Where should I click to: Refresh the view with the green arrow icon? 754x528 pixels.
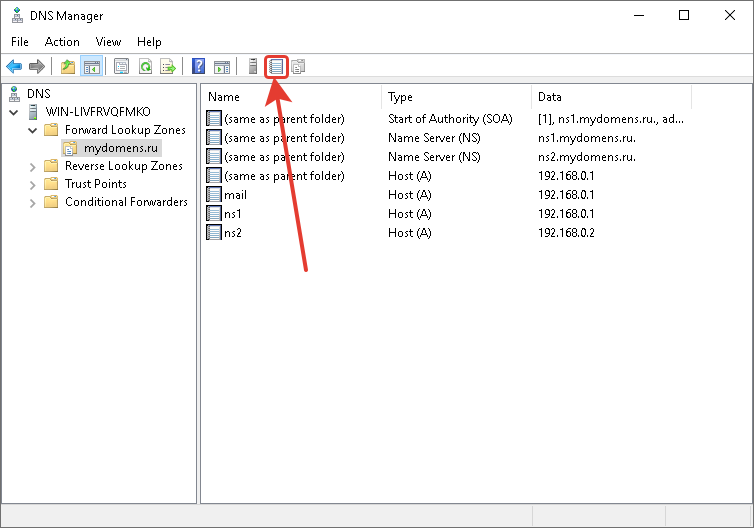click(x=145, y=66)
